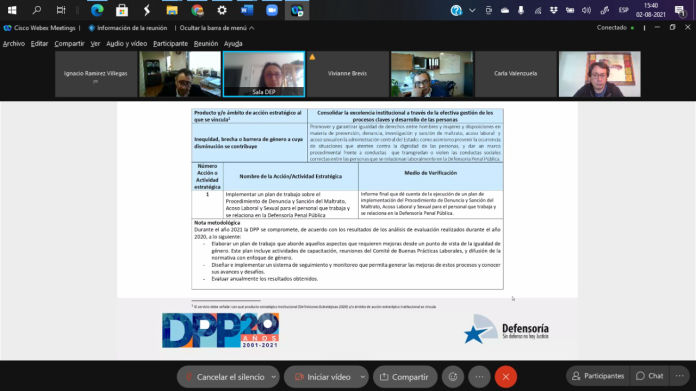
Task: Click Compartir button in bottom bar
Action: point(404,377)
